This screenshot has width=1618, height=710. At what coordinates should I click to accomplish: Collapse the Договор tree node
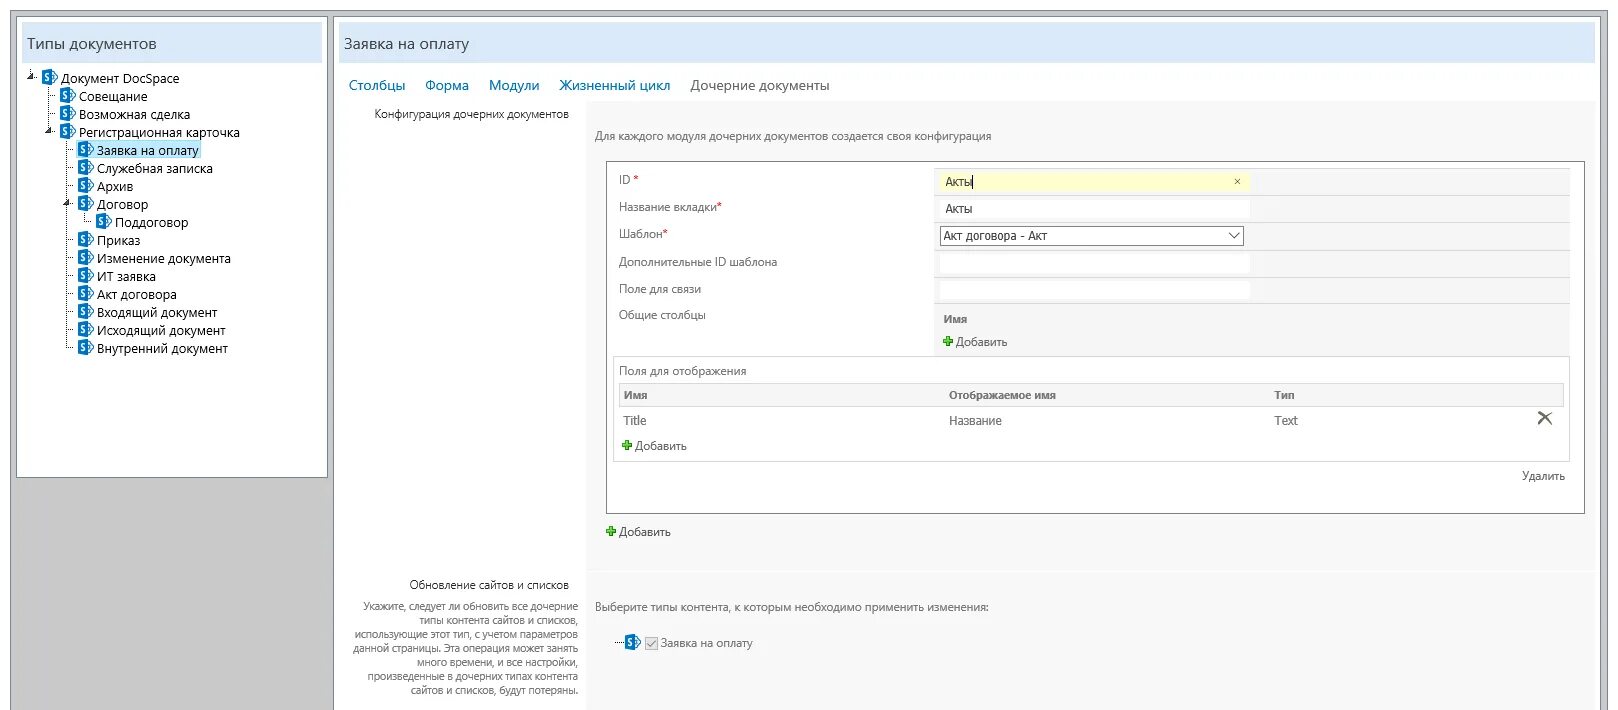click(67, 203)
